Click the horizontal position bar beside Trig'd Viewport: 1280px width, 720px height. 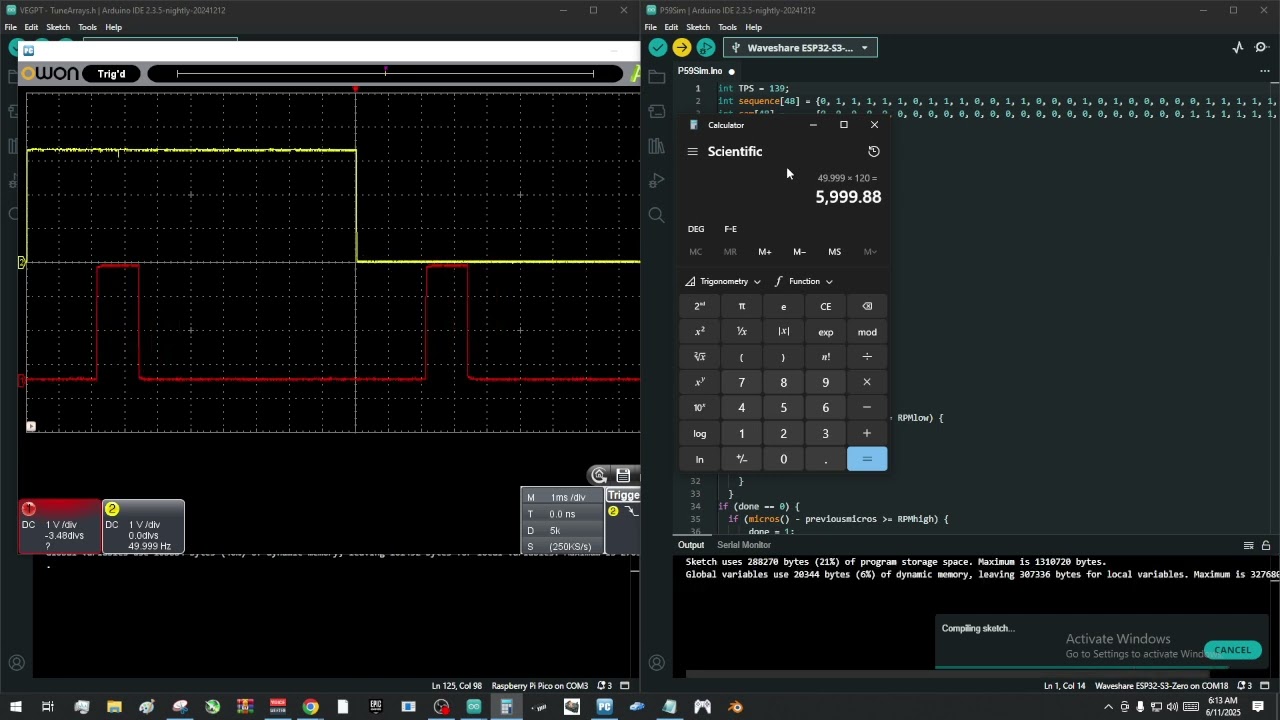(385, 73)
